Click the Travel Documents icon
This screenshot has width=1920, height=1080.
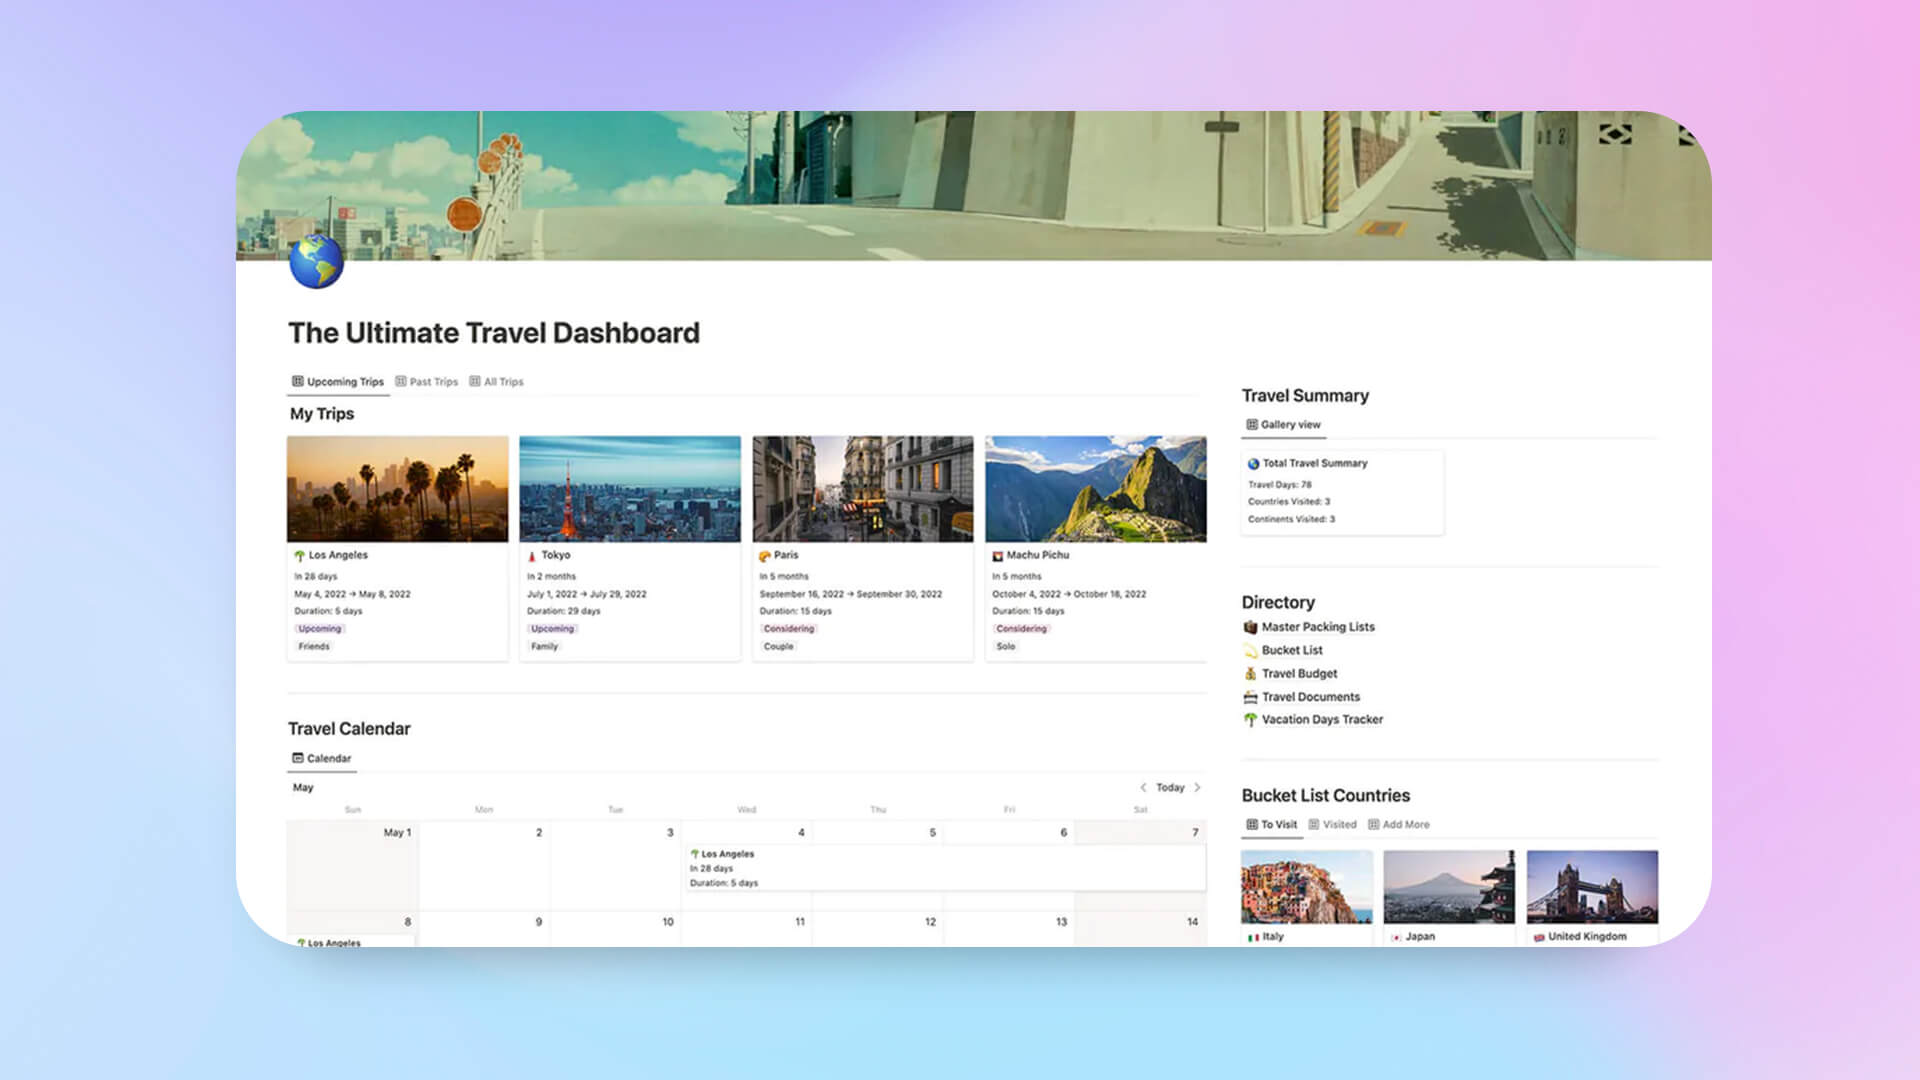point(1249,696)
